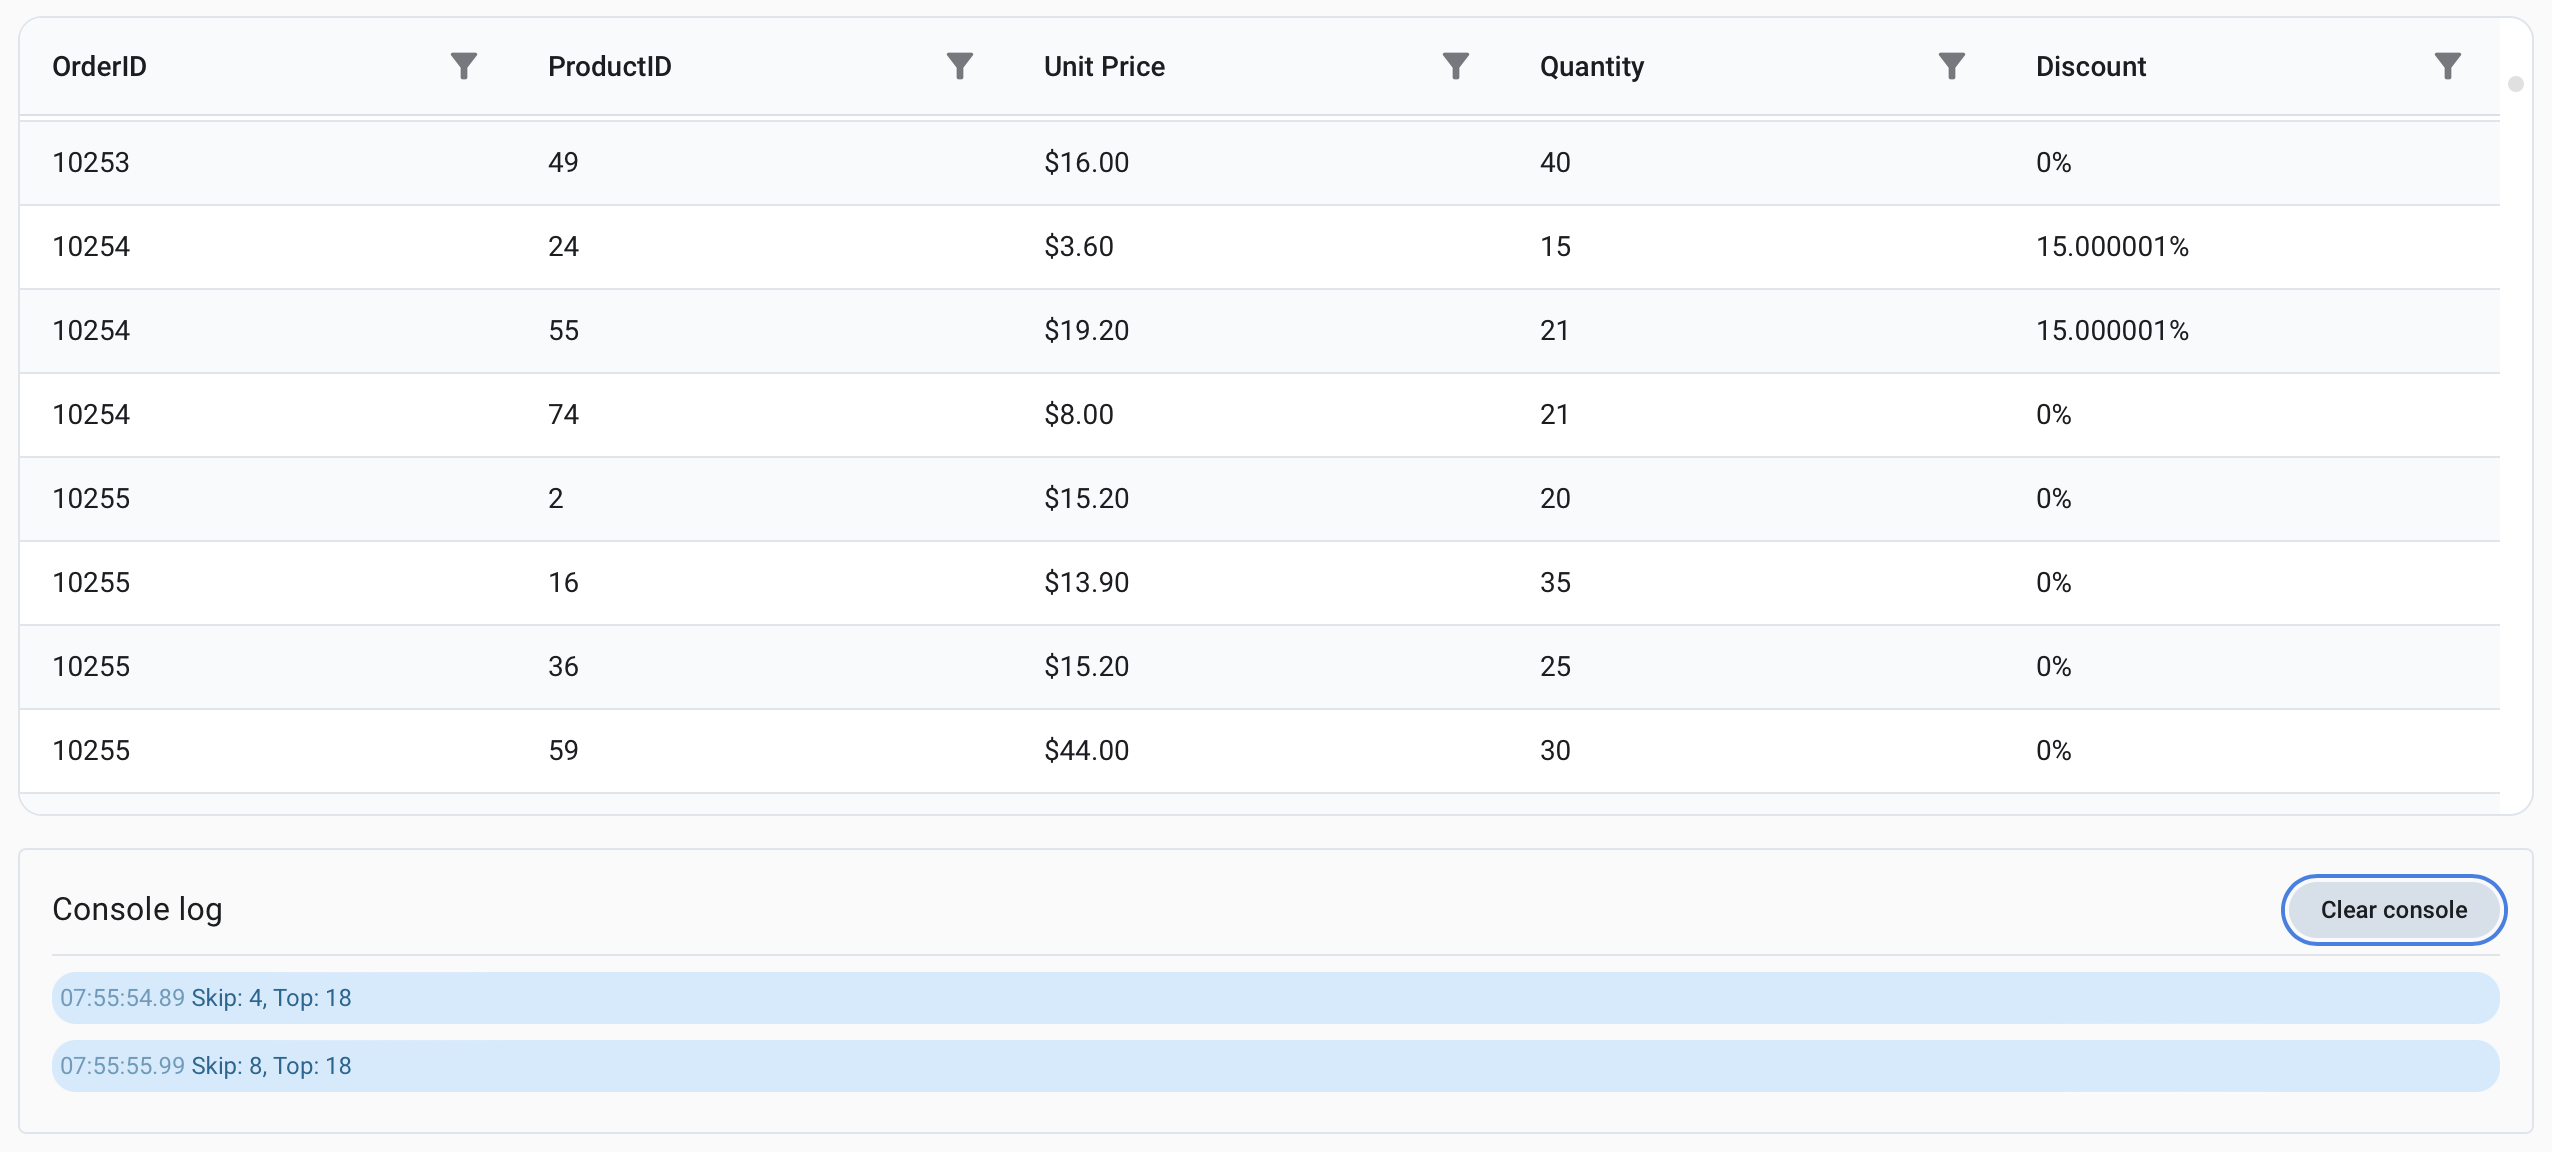Click the Console log heading
2552x1152 pixels.
(137, 909)
